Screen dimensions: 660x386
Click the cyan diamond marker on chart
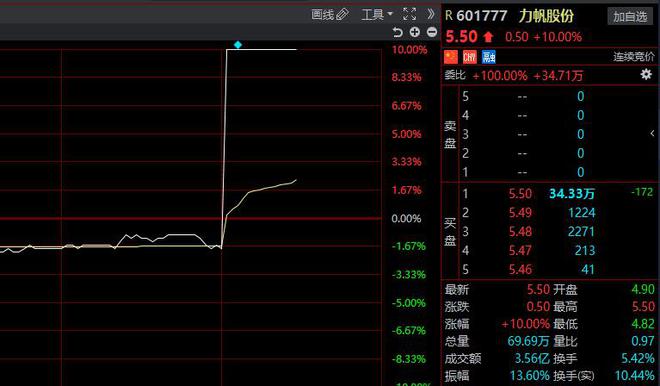(238, 45)
